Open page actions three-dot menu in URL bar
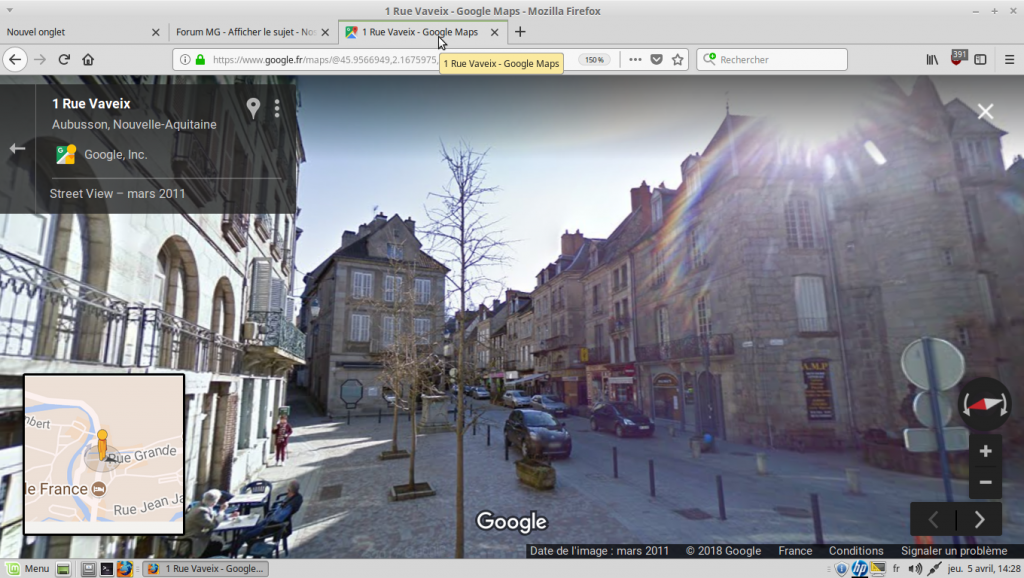 click(x=635, y=59)
